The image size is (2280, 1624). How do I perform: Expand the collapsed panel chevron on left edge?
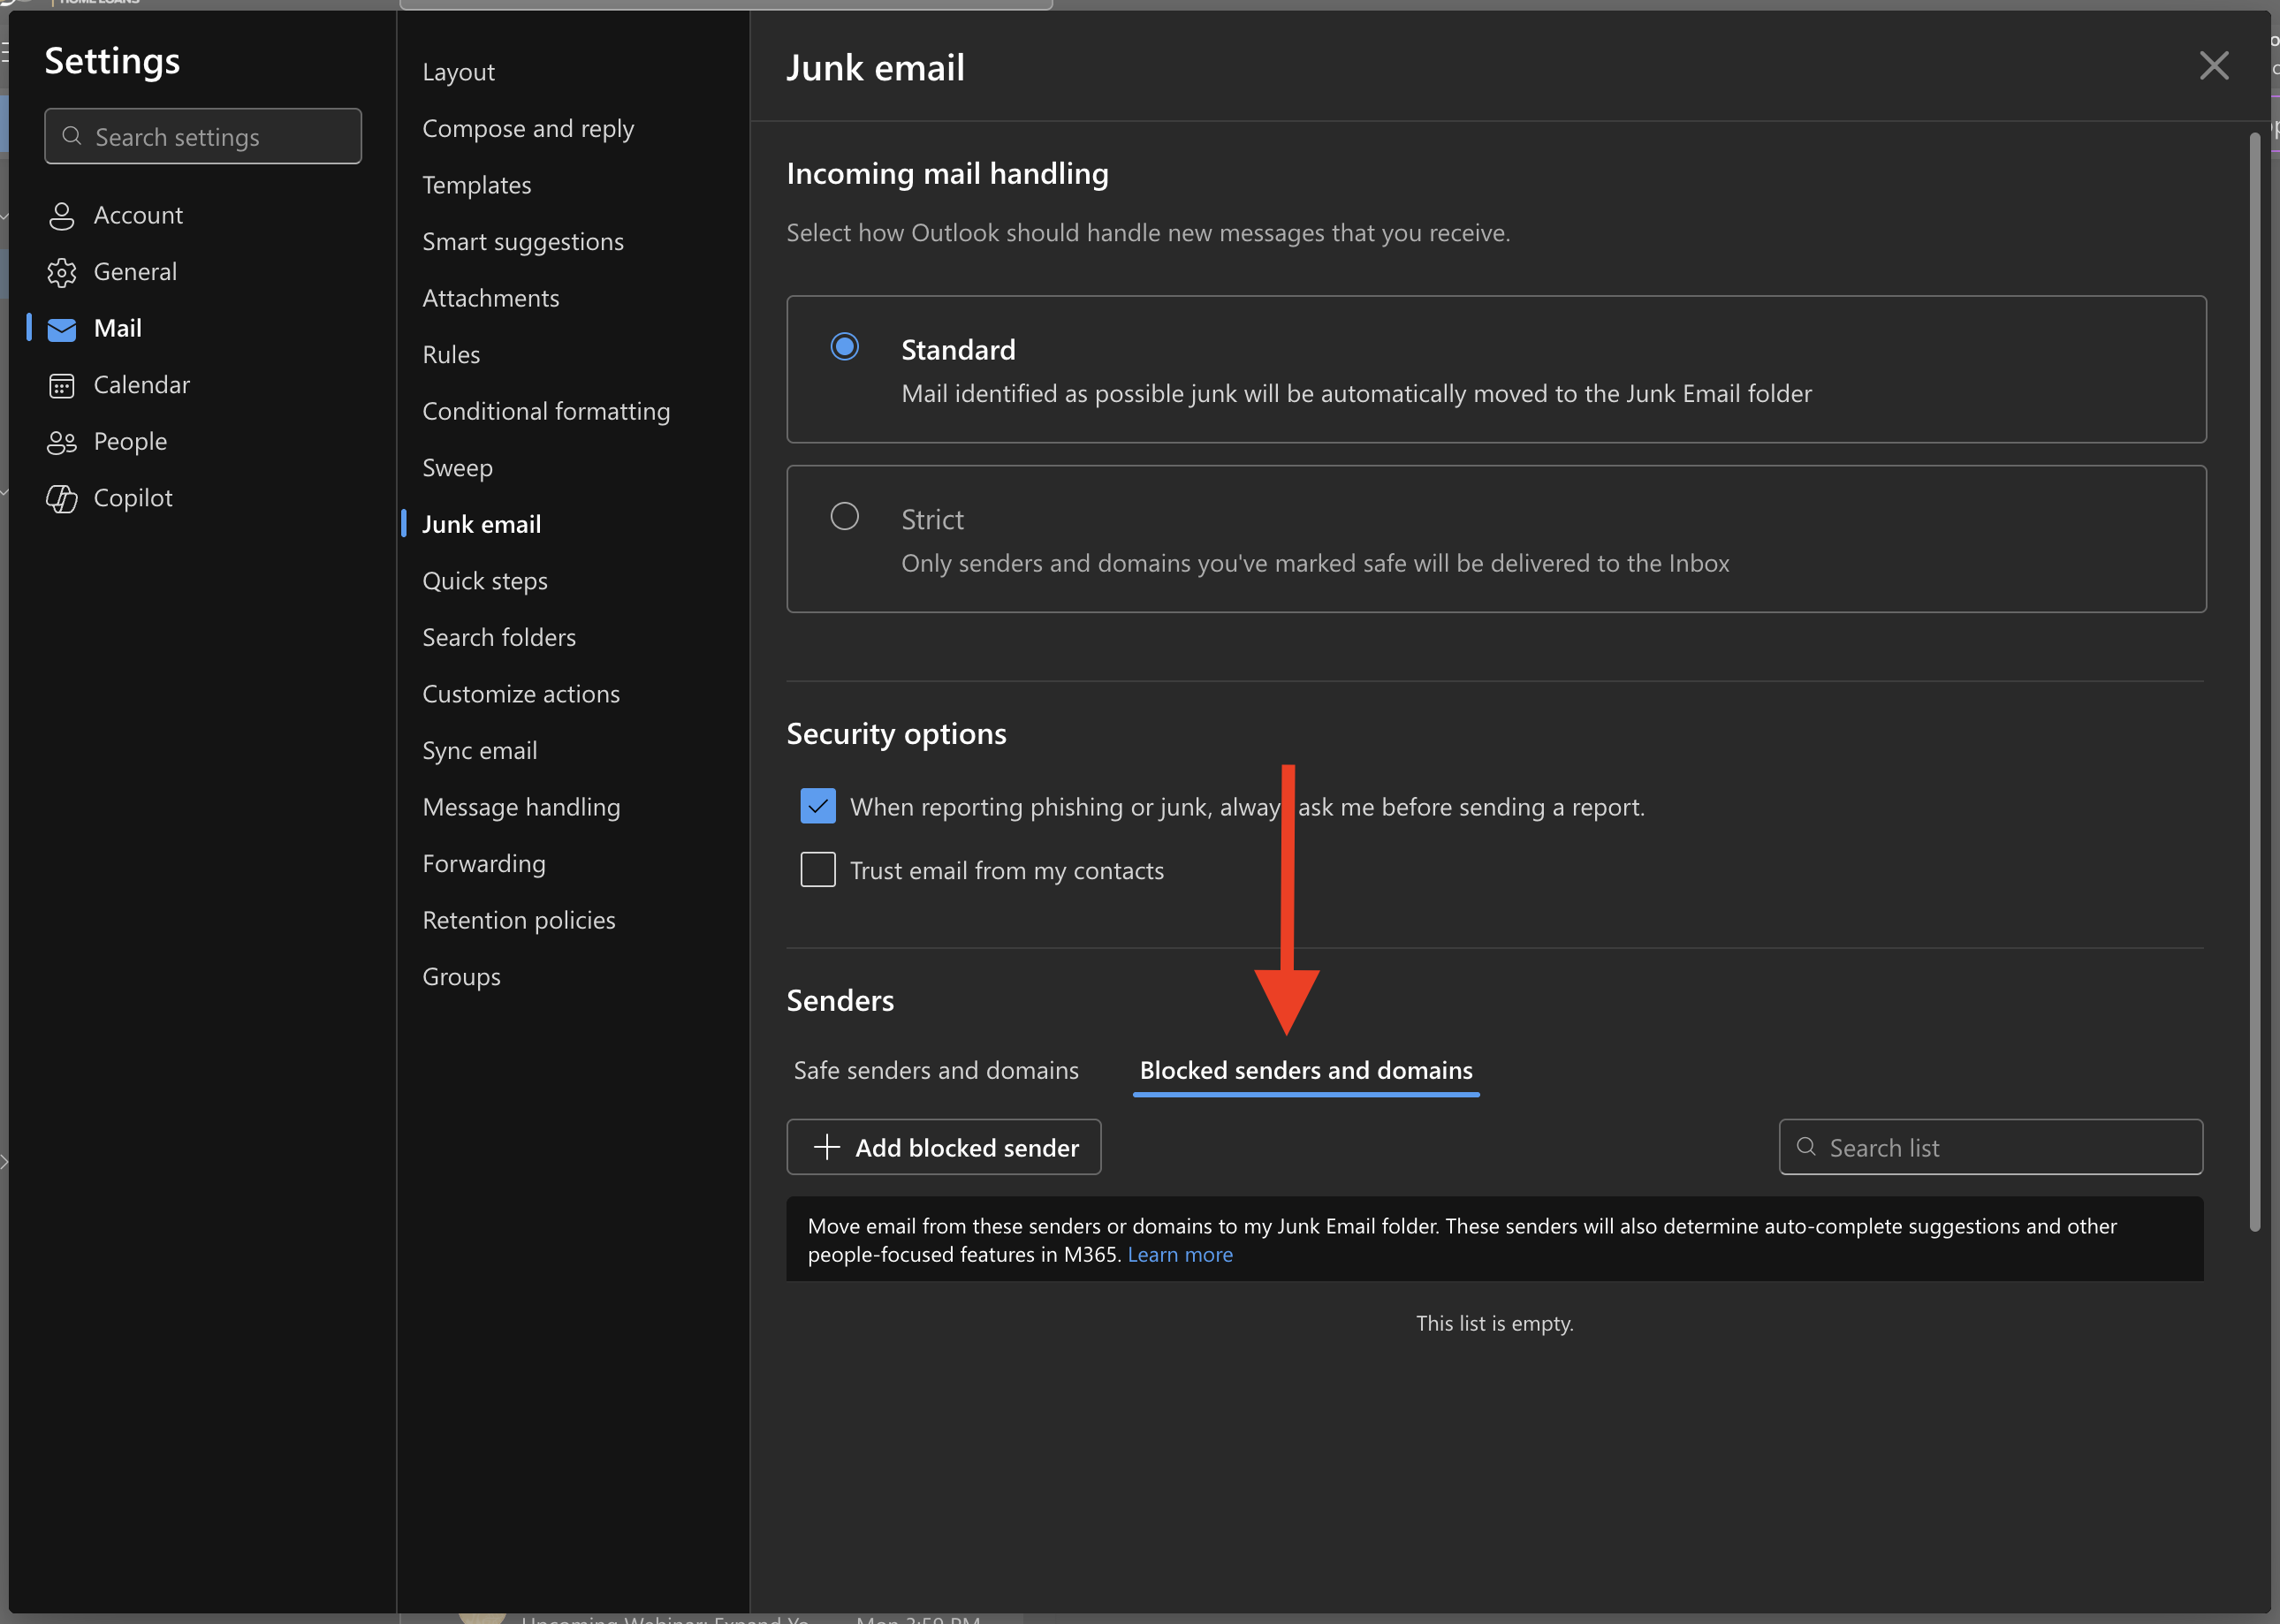tap(6, 1161)
